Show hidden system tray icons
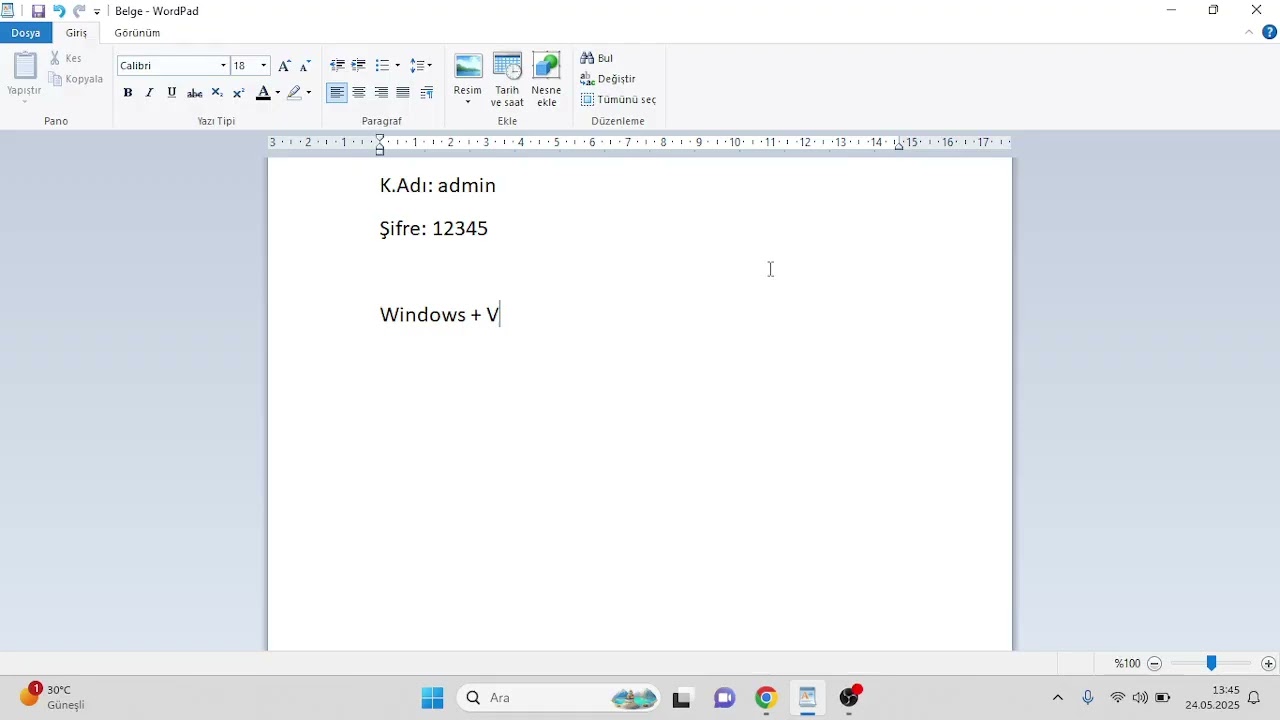 coord(1058,698)
